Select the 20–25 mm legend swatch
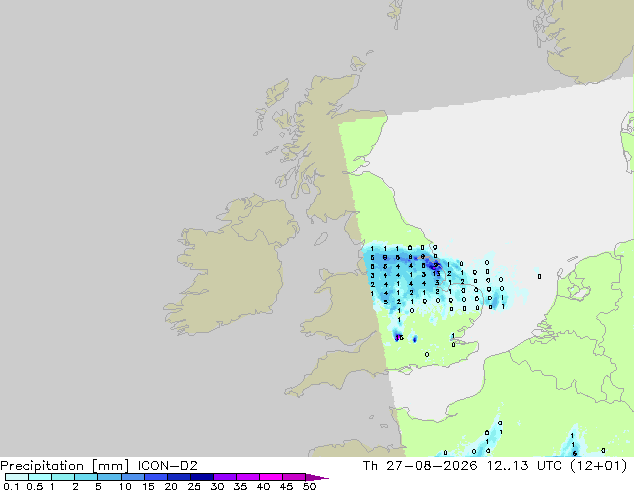This screenshot has width=634, height=490. tap(179, 477)
